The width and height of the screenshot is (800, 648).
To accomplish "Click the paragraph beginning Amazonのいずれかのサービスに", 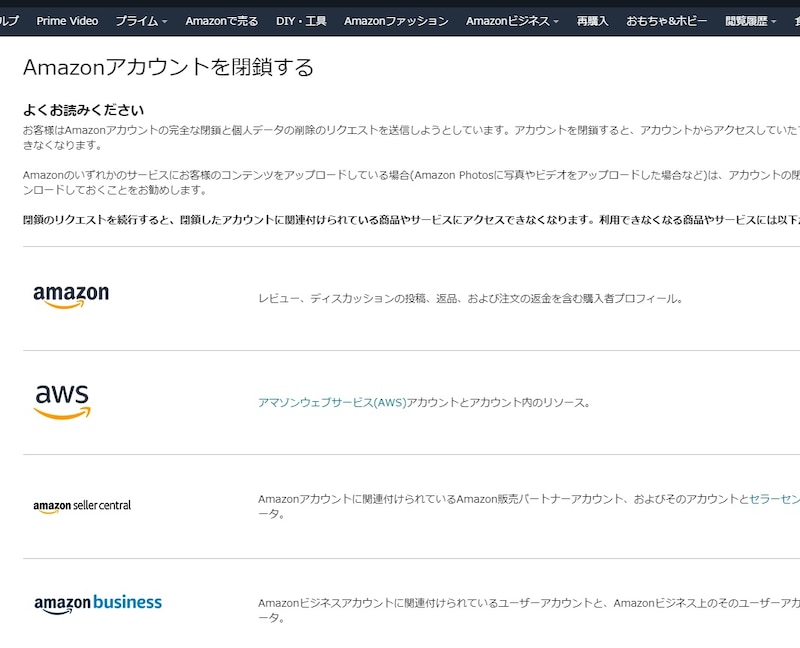I will (x=411, y=183).
